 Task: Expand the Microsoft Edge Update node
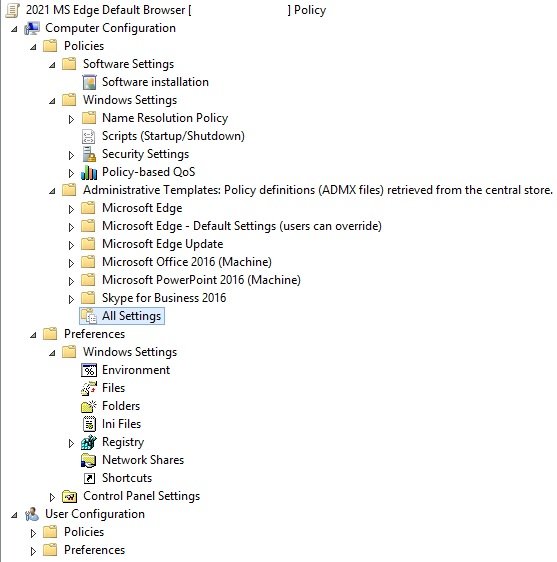coord(71,245)
